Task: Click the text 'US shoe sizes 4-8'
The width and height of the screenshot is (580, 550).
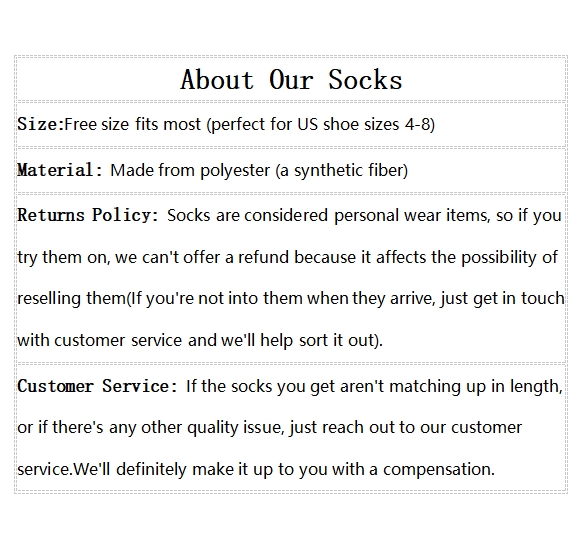Action: point(363,124)
